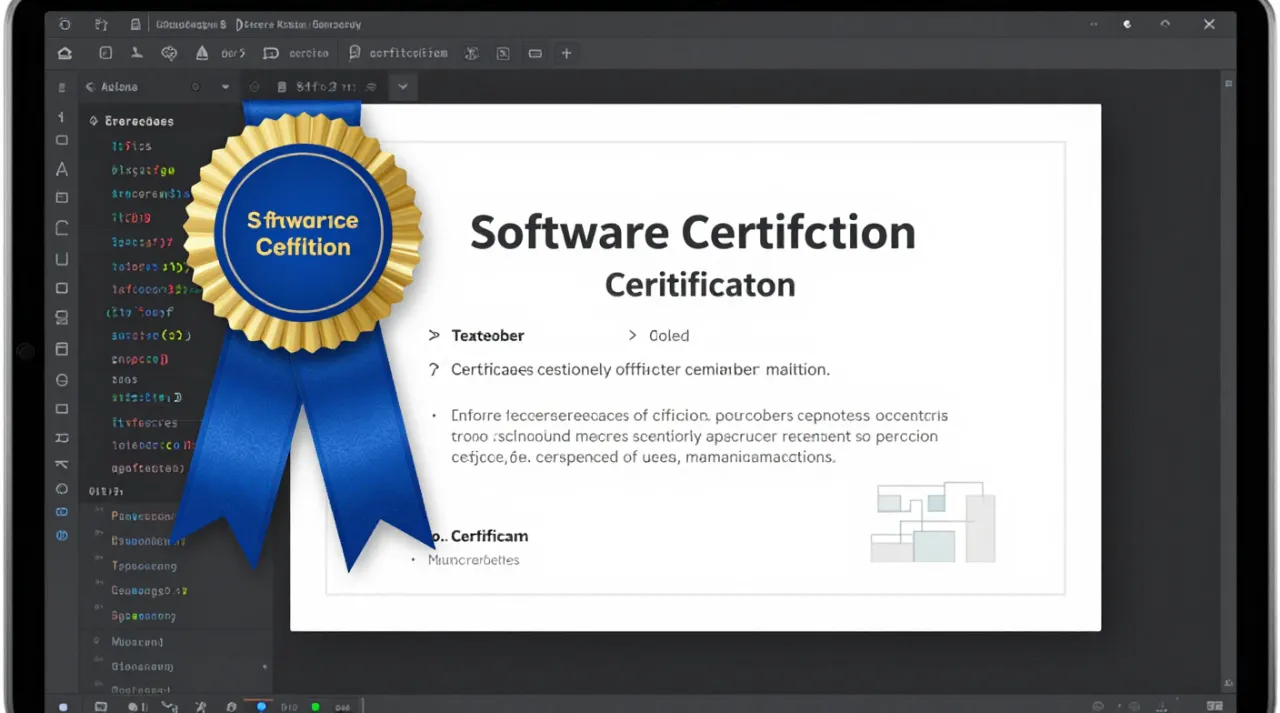Screen dimensions: 1280x713
Task: Click the person icon in the top toolbar
Action: click(x=137, y=53)
